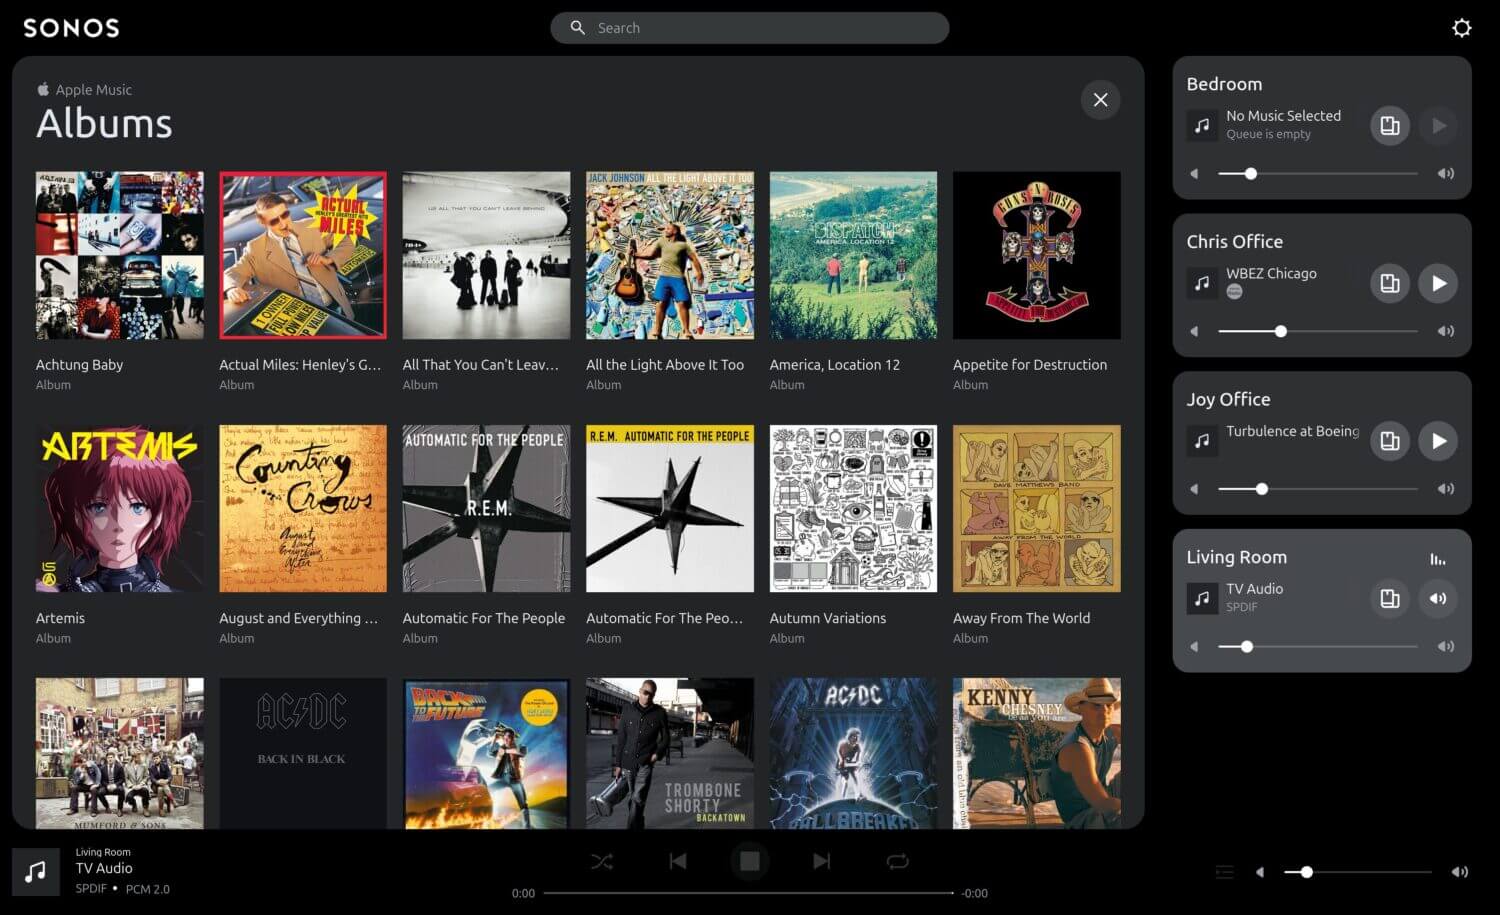The height and width of the screenshot is (915, 1500).
Task: Open the settings gear icon
Action: click(x=1461, y=28)
